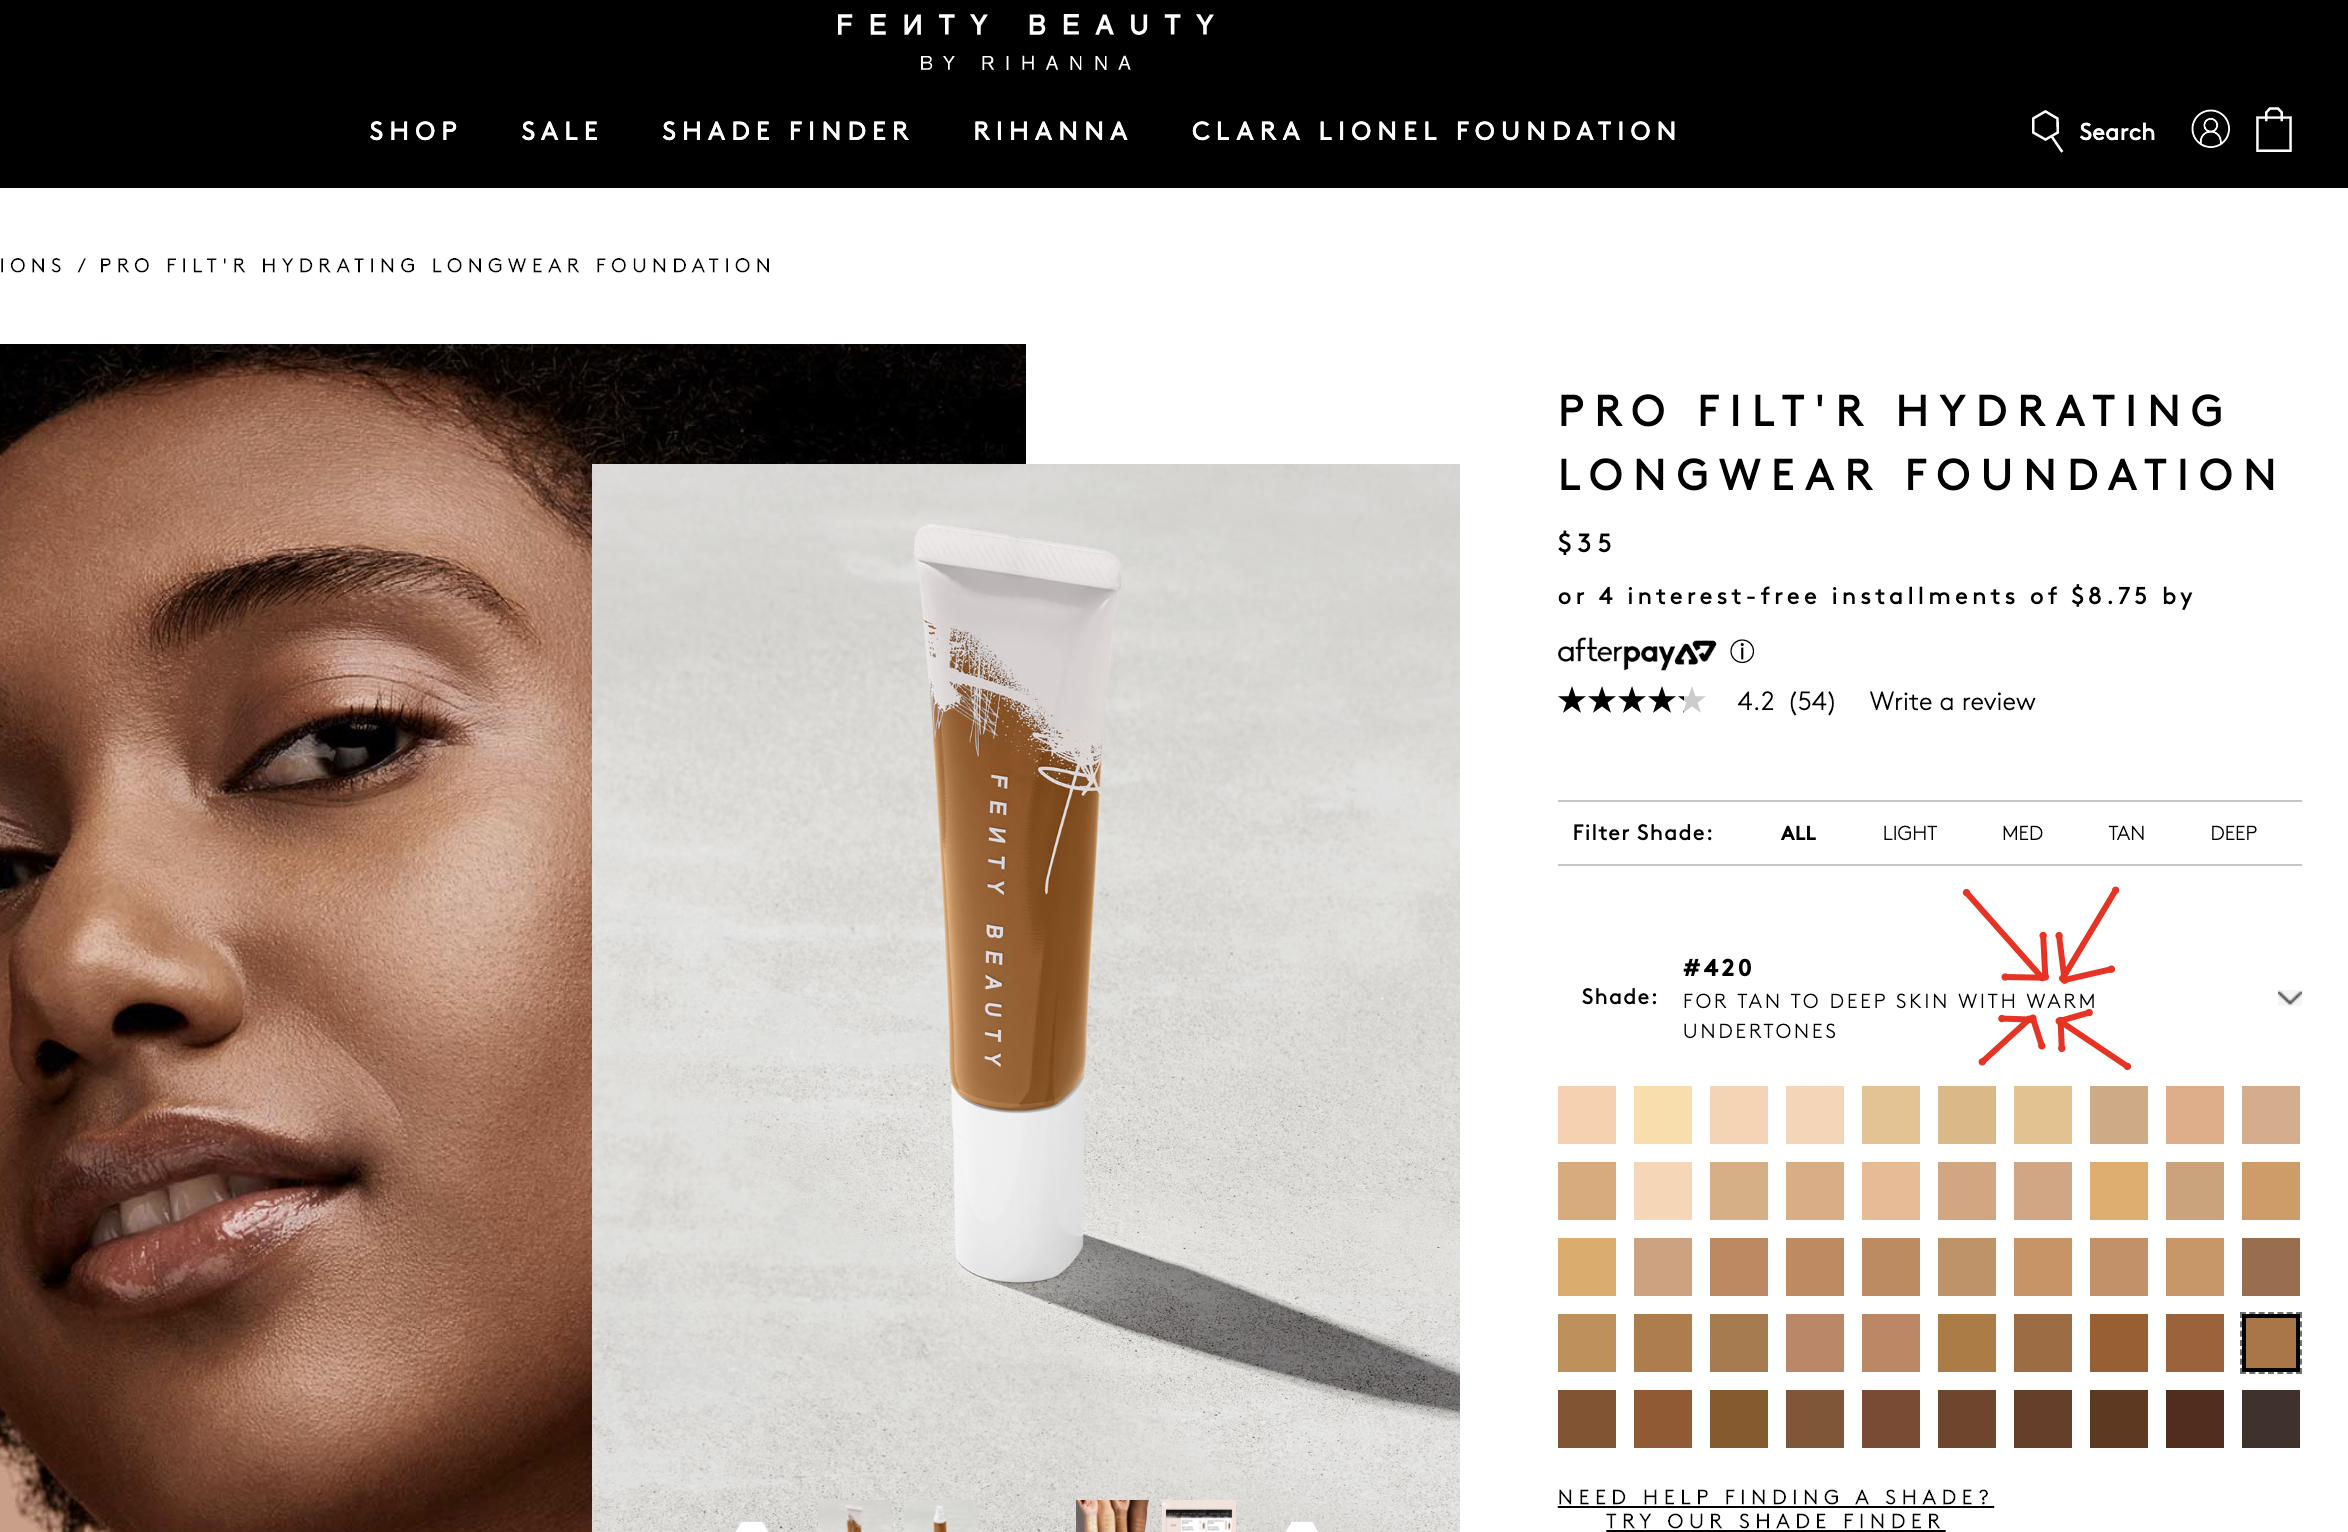Click the Afterpay info circle icon
This screenshot has height=1532, width=2348.
coord(1742,652)
